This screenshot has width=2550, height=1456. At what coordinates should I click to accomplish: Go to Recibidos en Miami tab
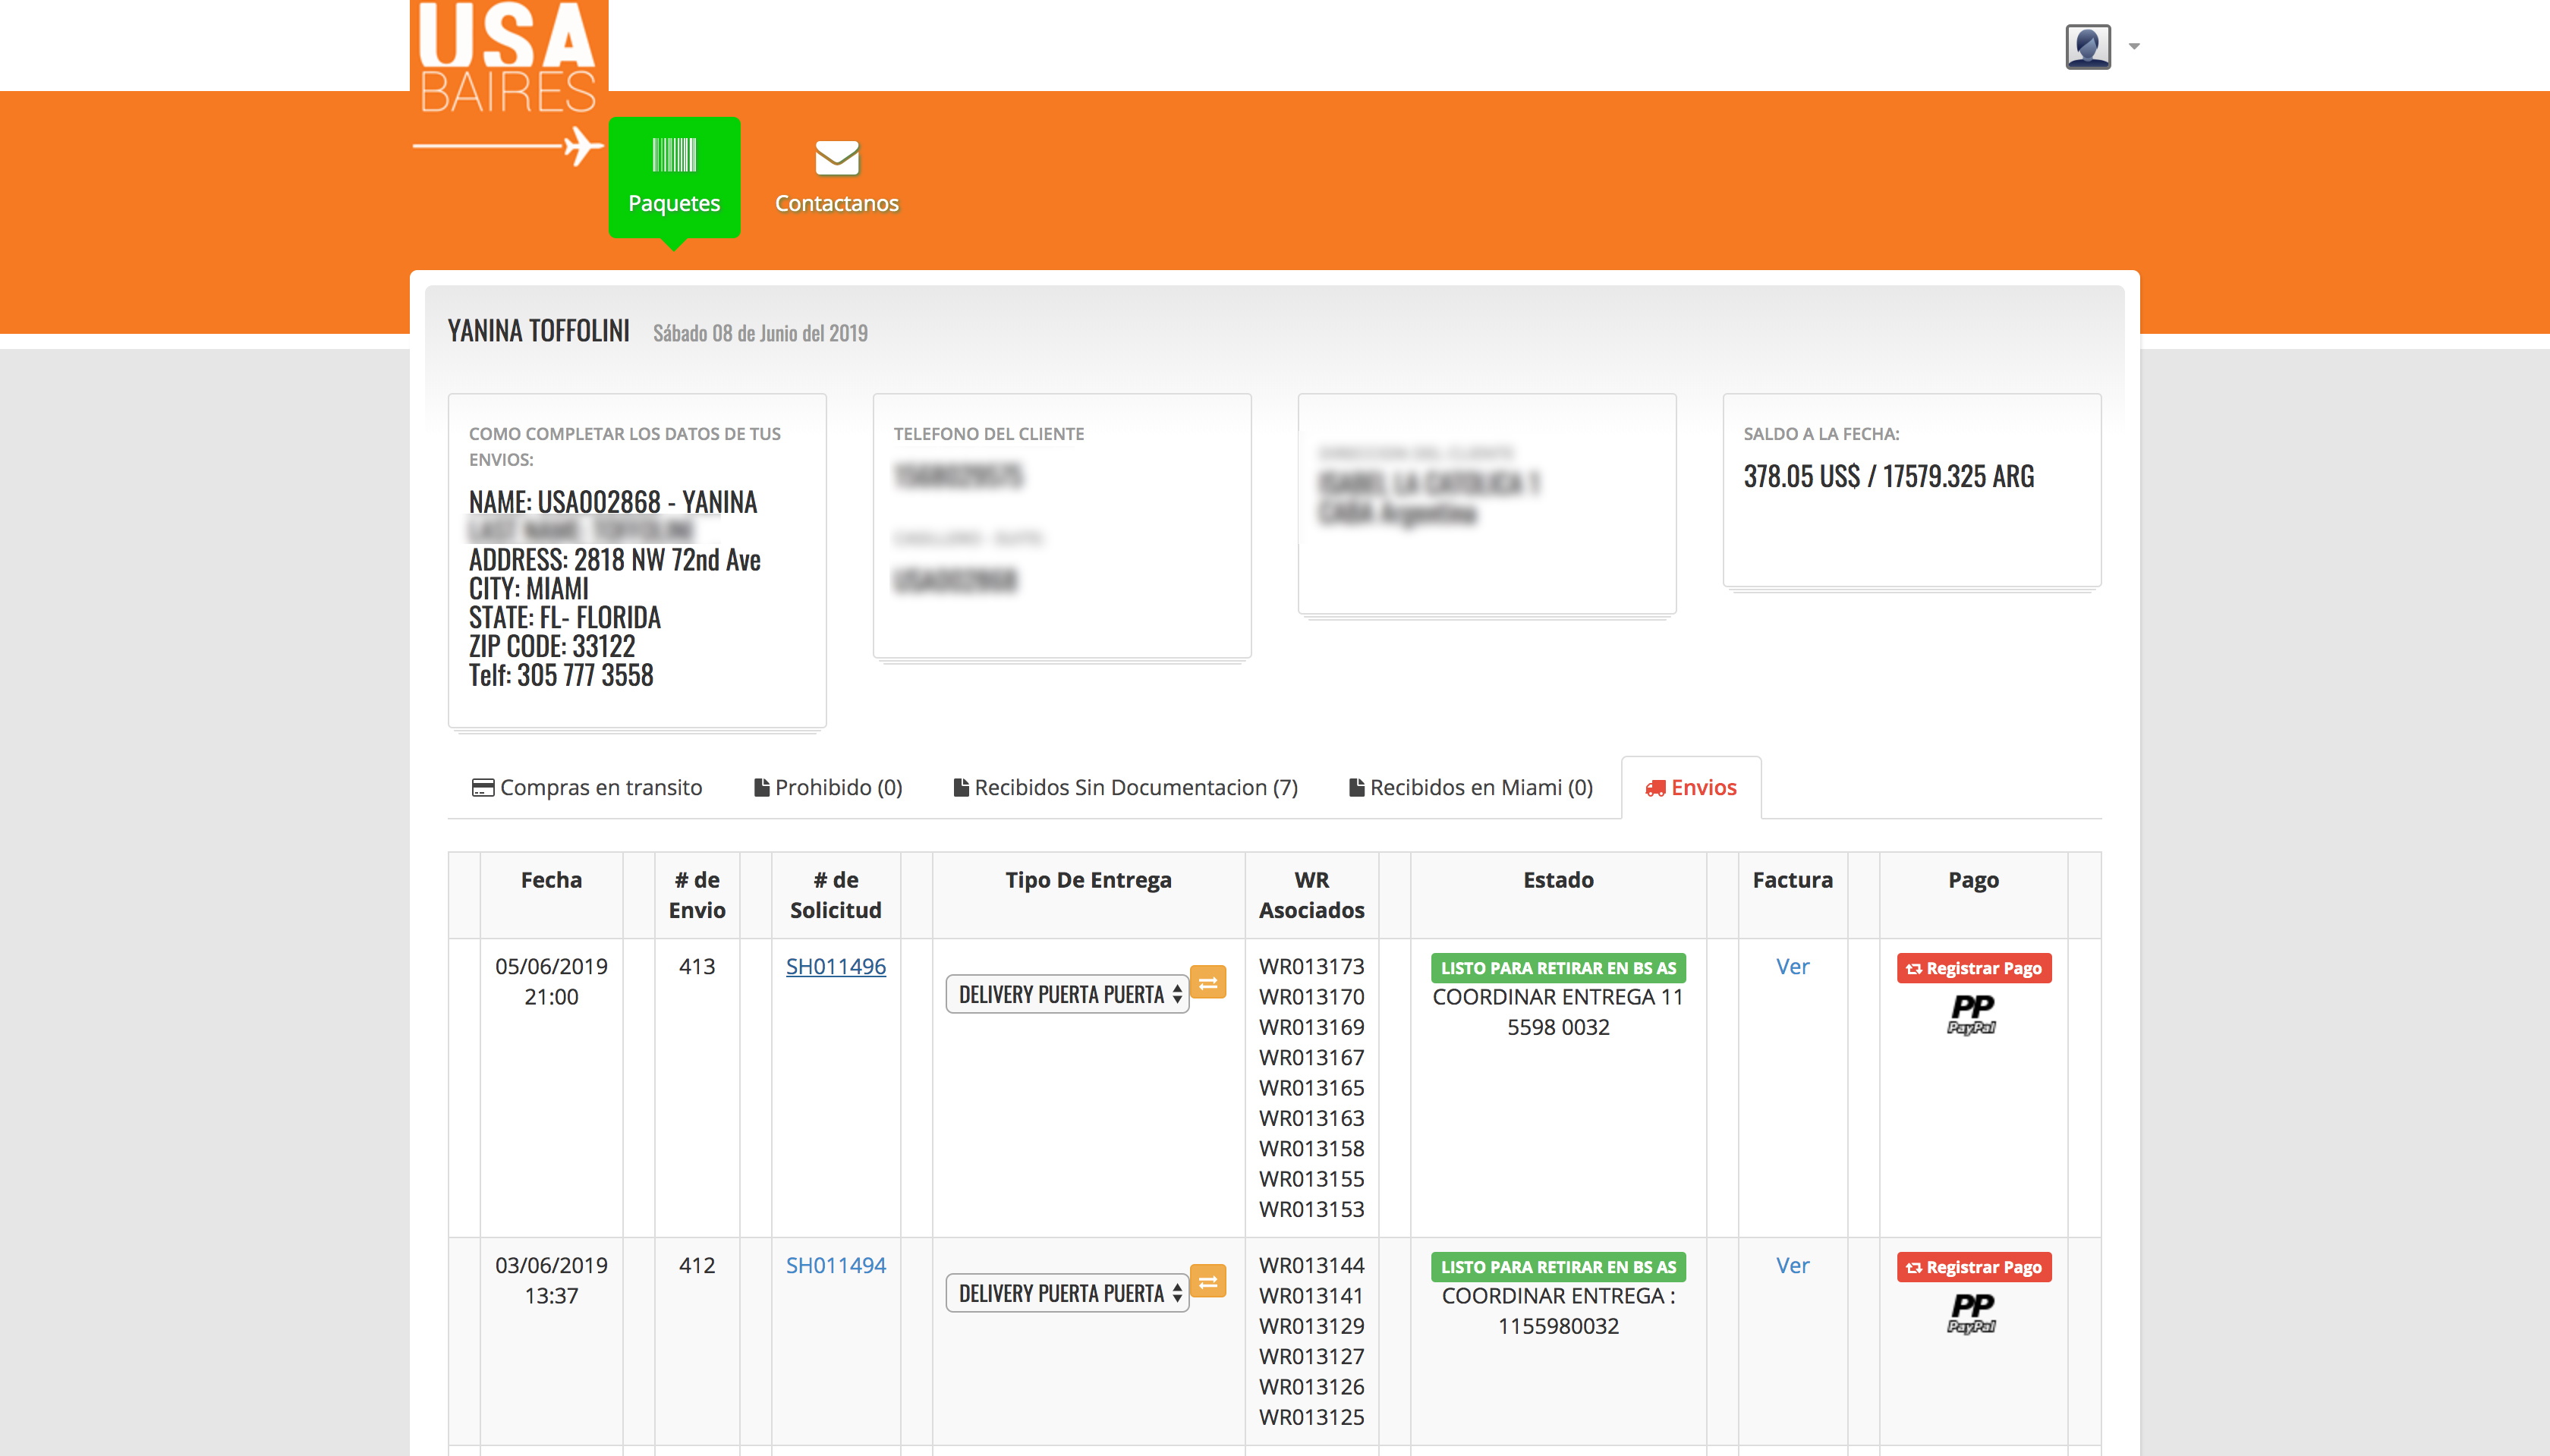pyautogui.click(x=1470, y=788)
